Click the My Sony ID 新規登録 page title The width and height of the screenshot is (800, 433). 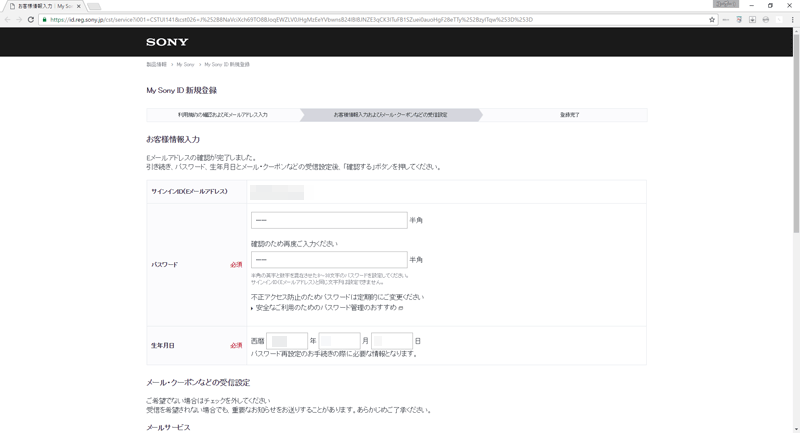click(x=182, y=90)
